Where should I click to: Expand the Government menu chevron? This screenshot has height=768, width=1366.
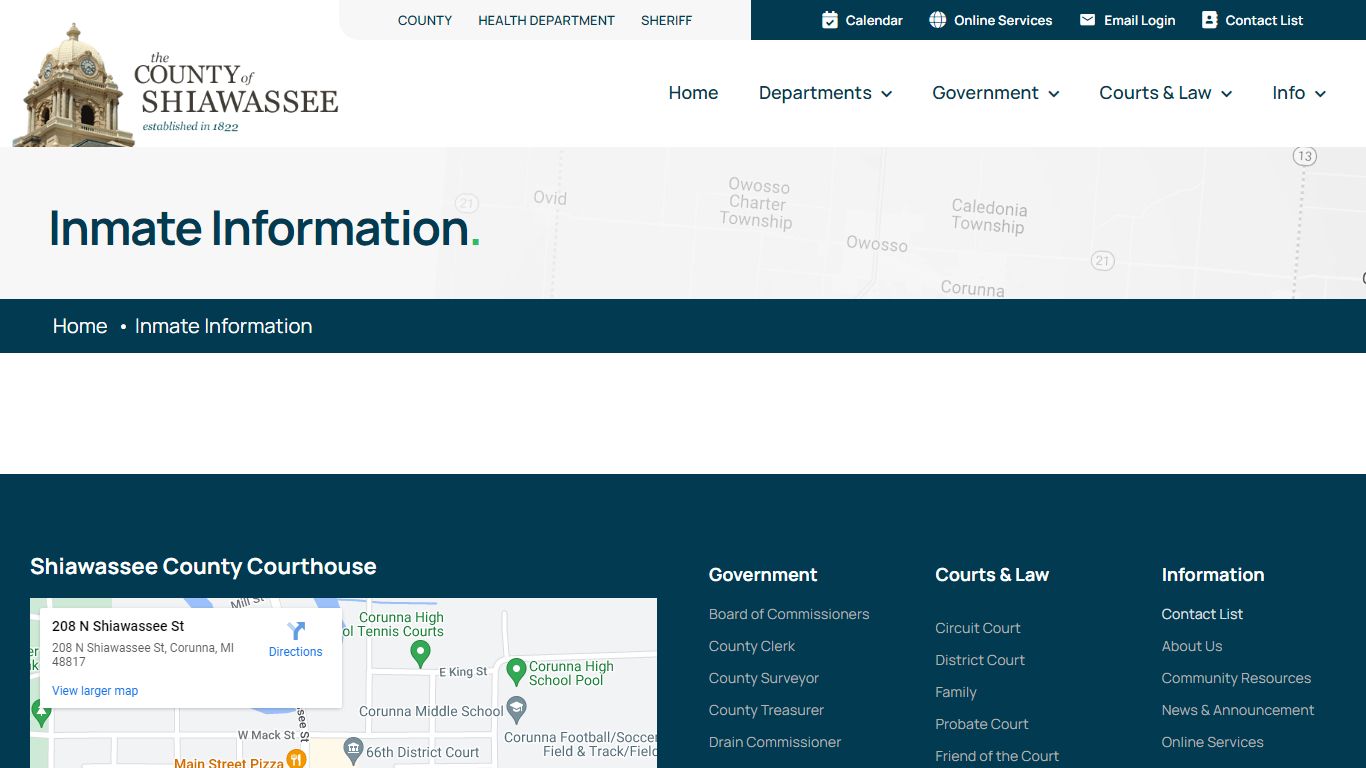point(1053,94)
